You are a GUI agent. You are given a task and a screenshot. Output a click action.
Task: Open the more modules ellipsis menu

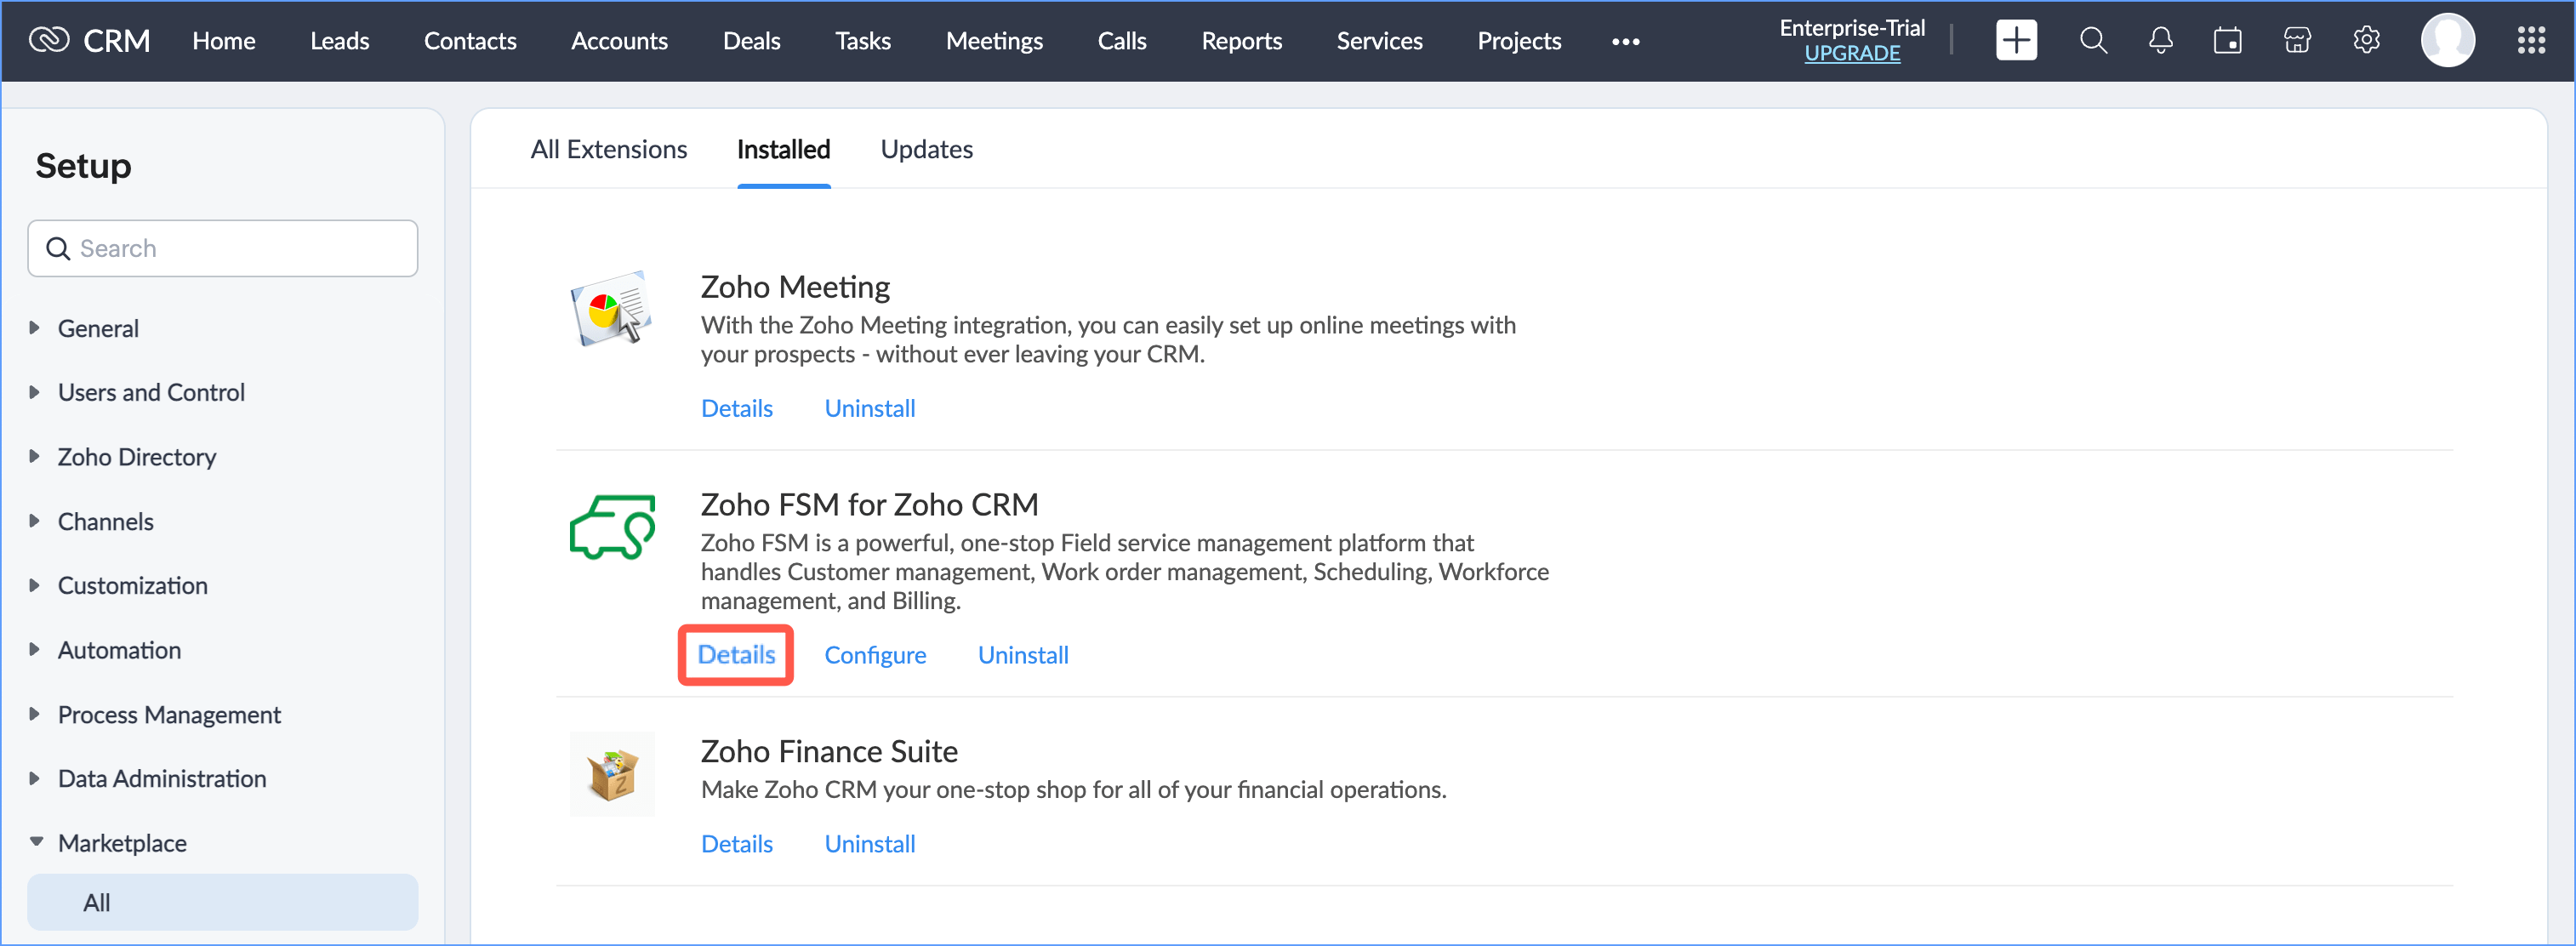click(1625, 42)
